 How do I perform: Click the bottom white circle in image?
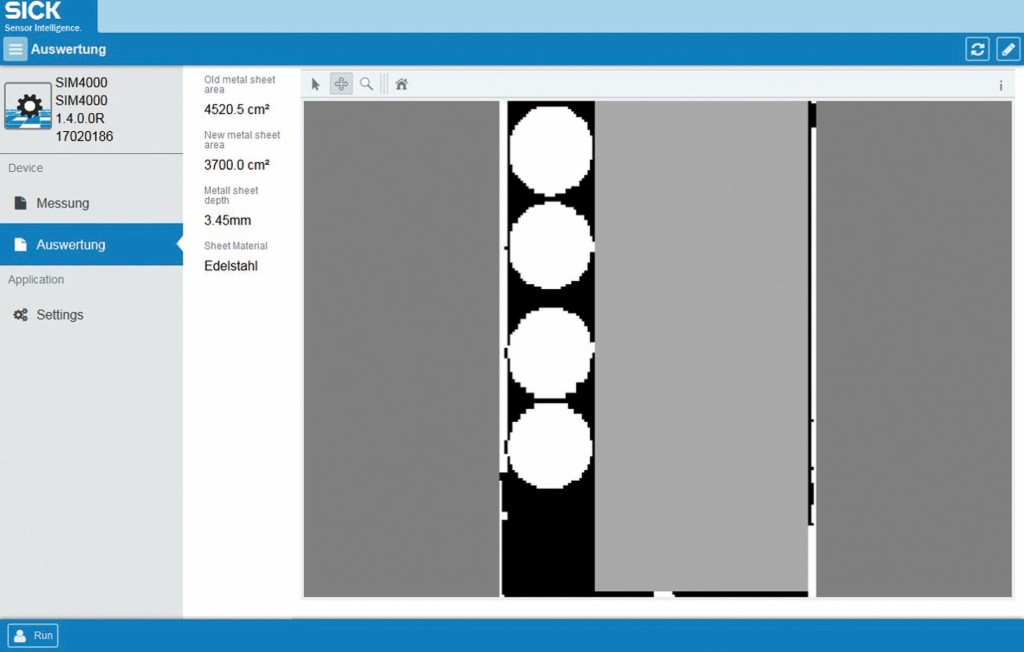coord(550,445)
